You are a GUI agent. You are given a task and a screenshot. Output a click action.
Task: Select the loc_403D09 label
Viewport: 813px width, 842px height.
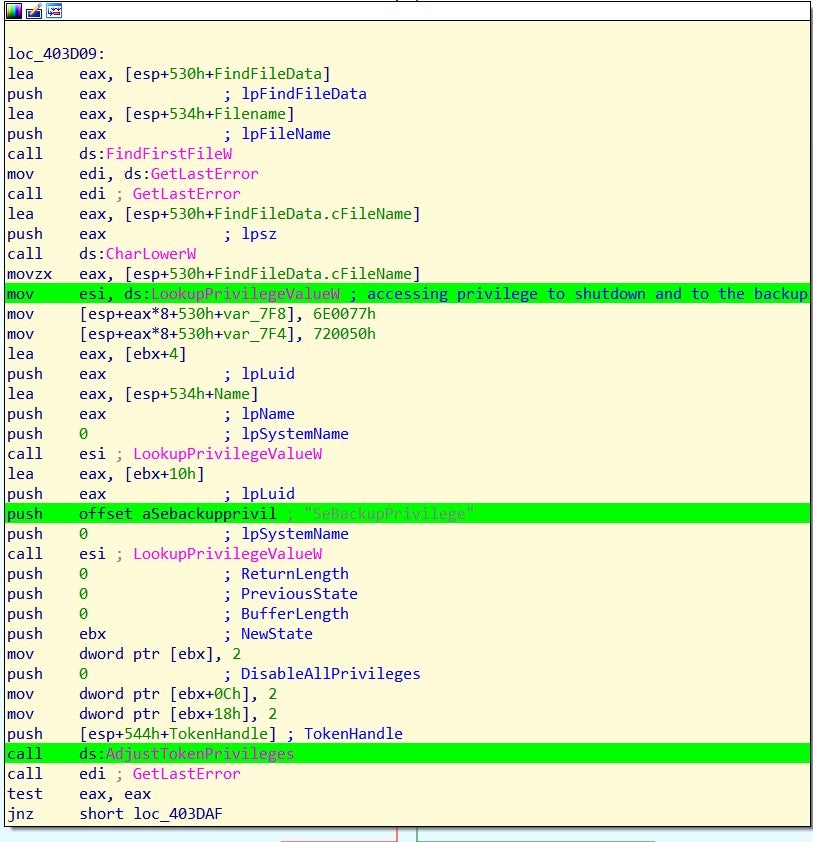coord(56,54)
